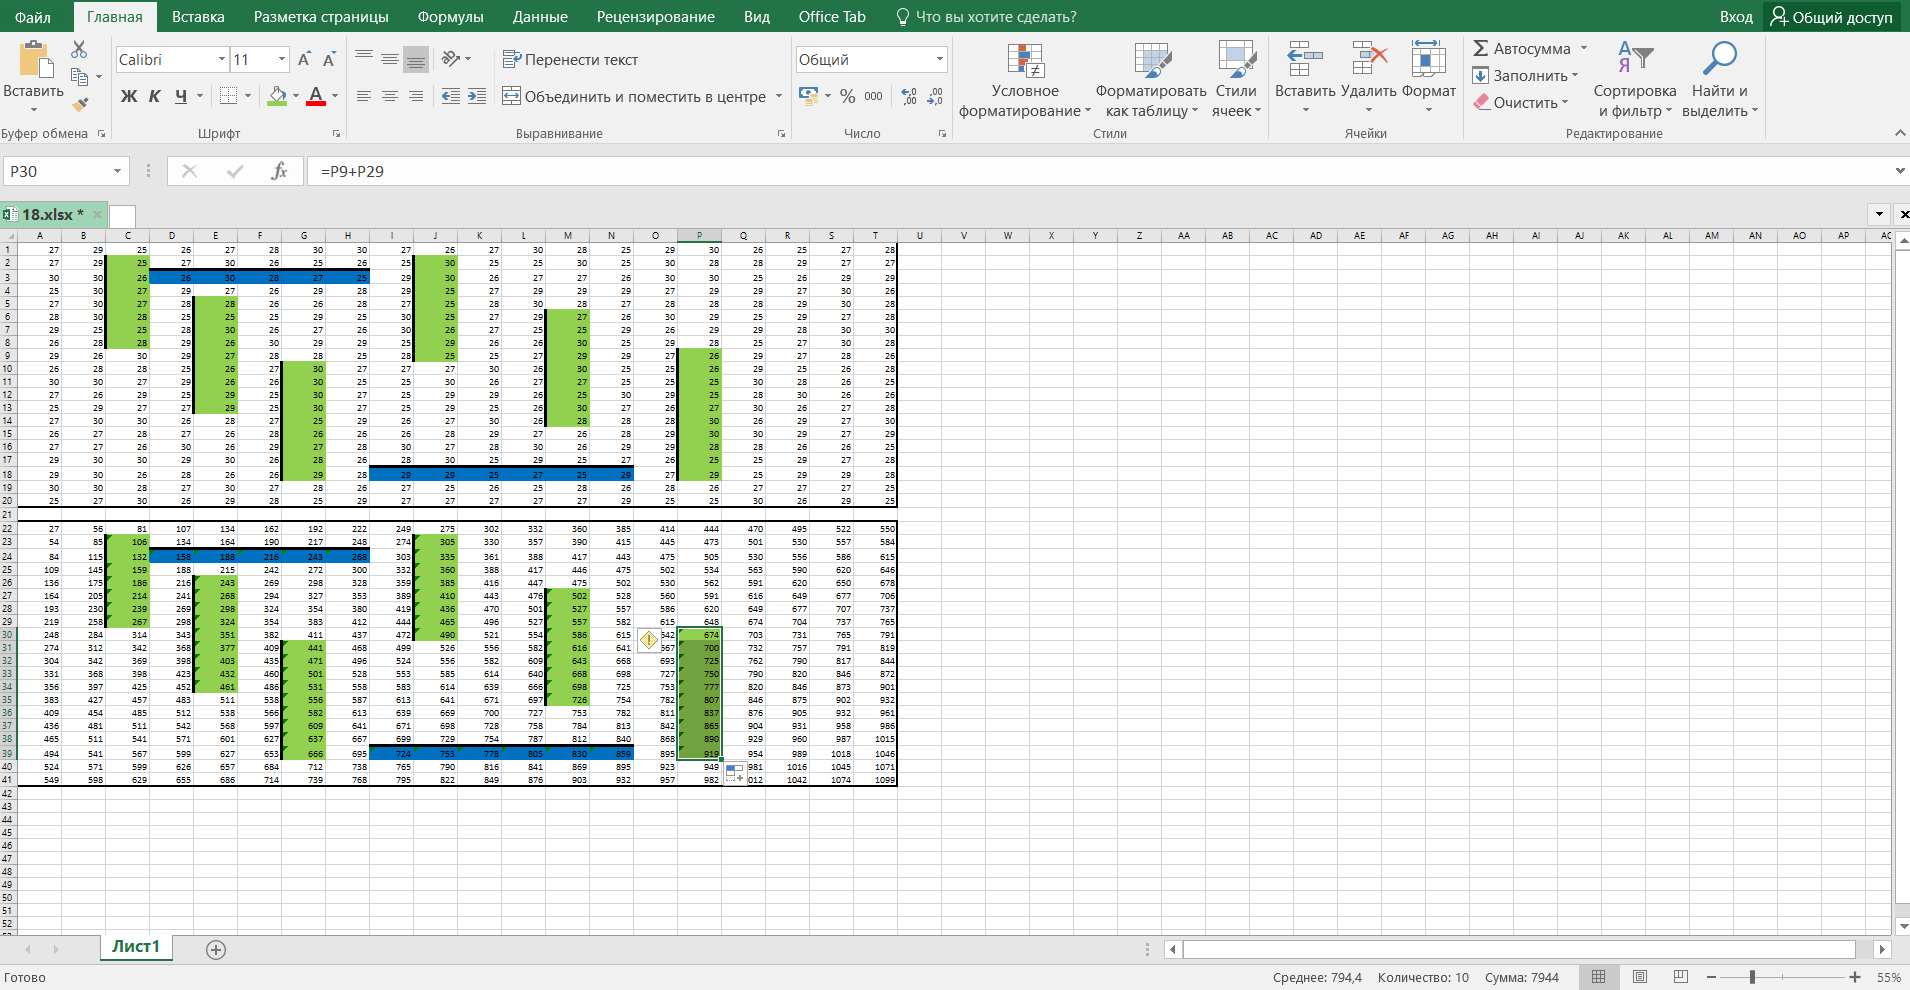Click the Increase Indent icon

pyautogui.click(x=477, y=96)
